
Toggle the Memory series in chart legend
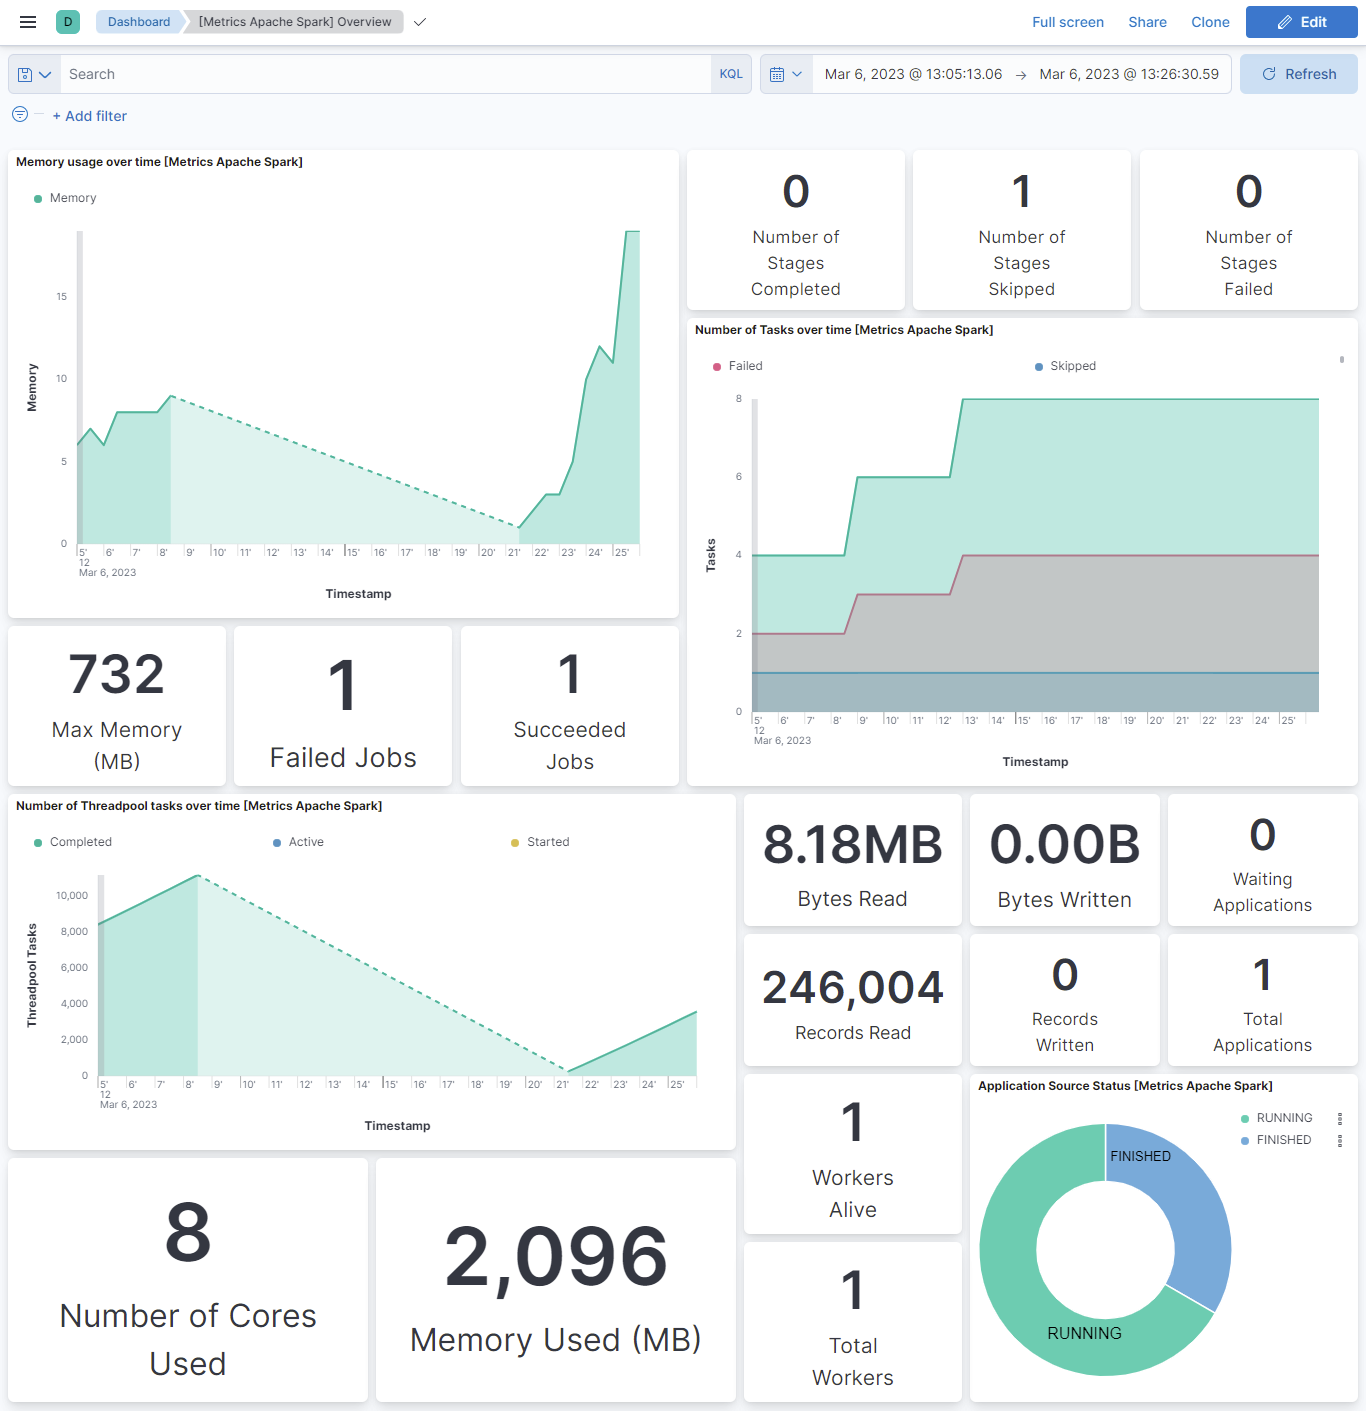tap(73, 198)
